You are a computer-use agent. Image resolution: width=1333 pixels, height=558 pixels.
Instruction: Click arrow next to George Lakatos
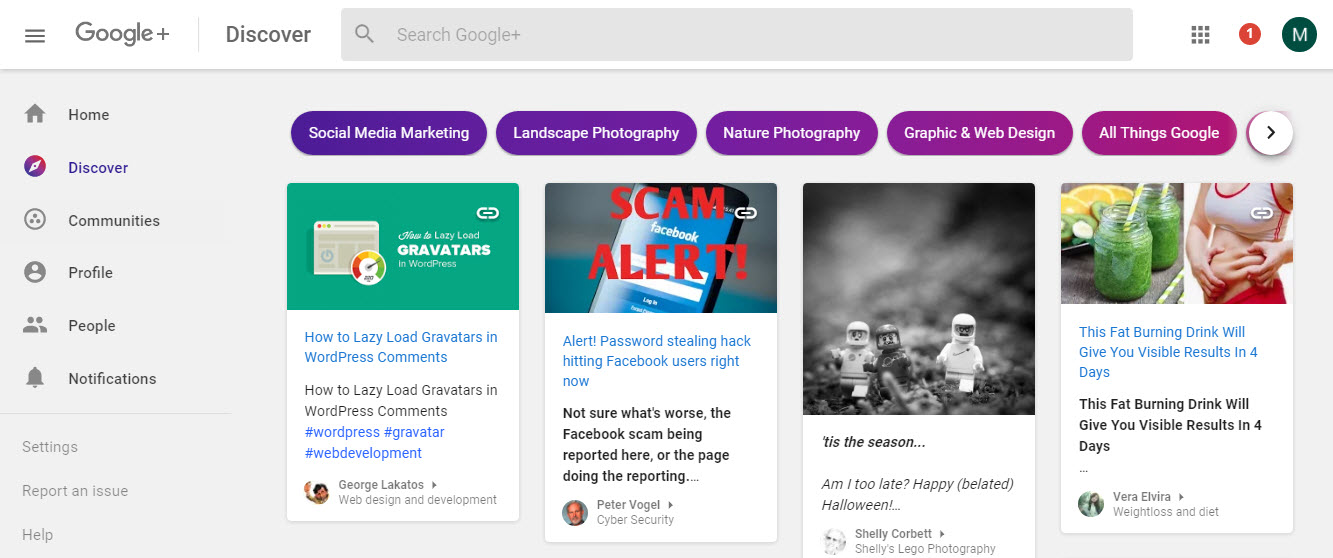pyautogui.click(x=434, y=485)
